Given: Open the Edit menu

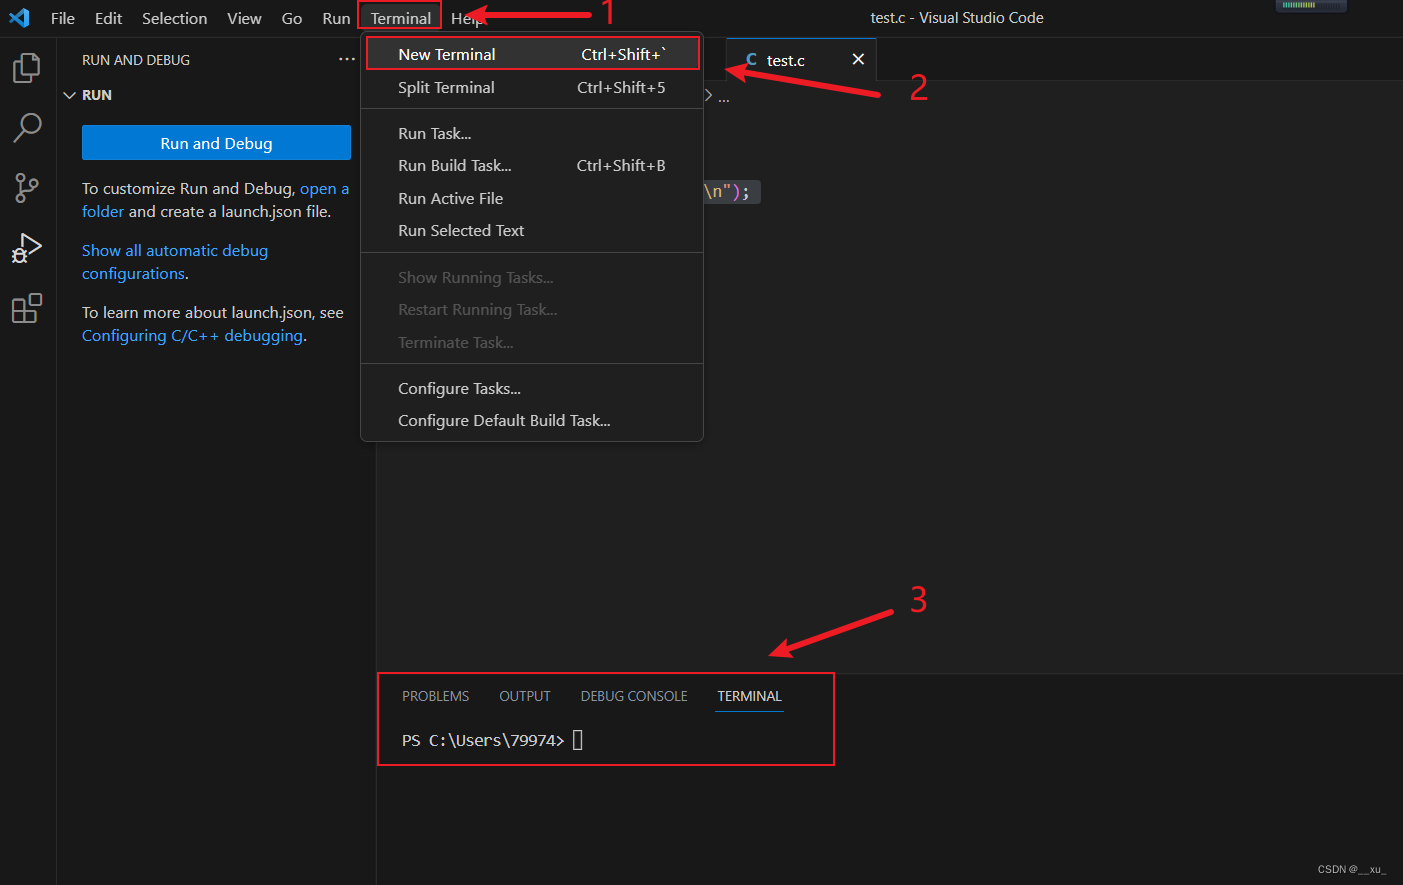Looking at the screenshot, I should click(x=108, y=18).
